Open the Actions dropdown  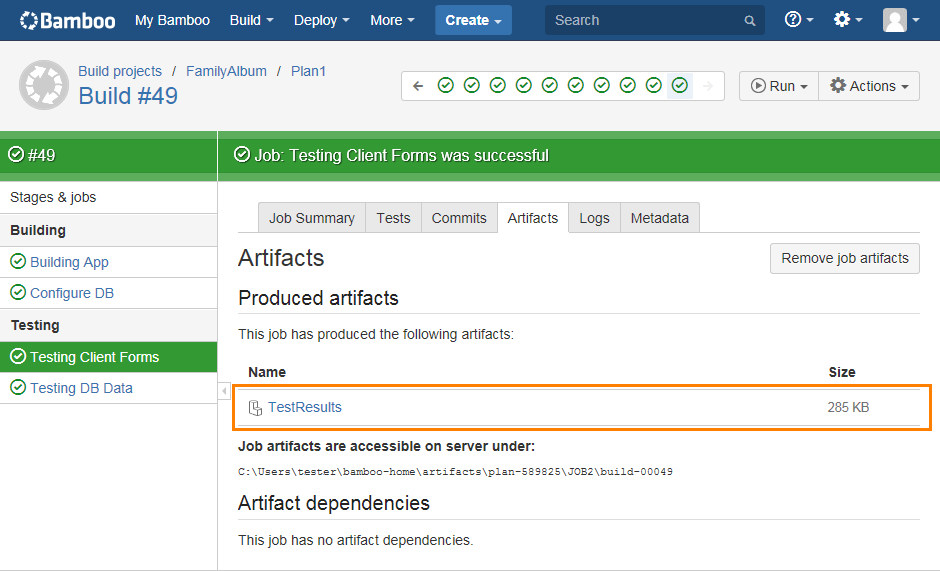click(x=868, y=86)
